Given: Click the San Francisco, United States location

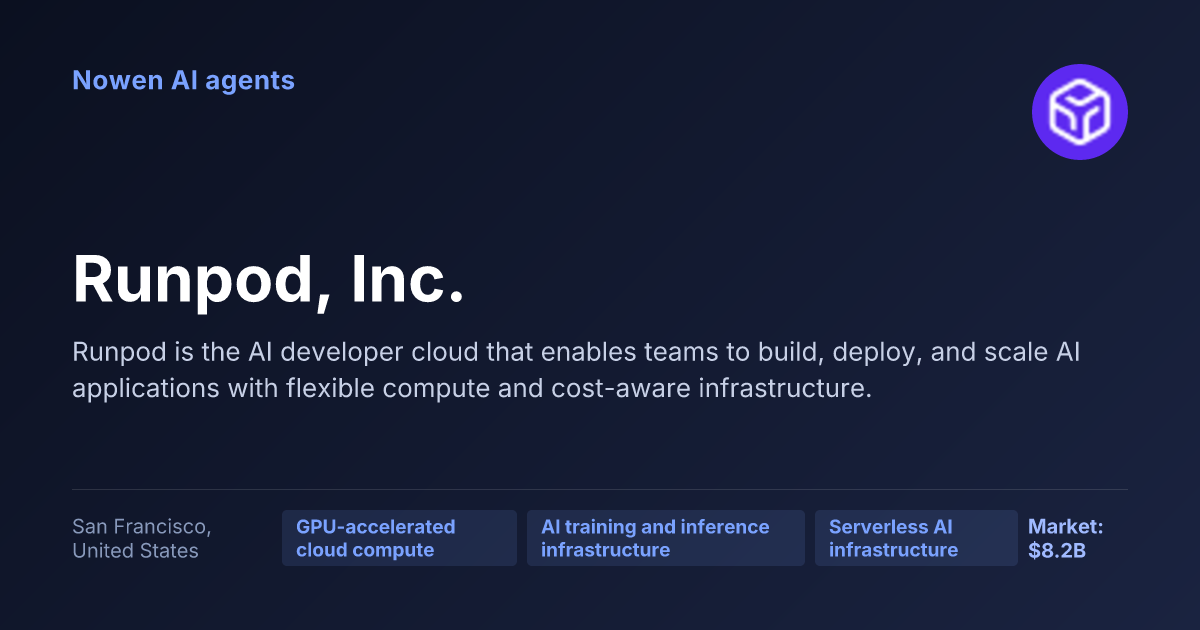Looking at the screenshot, I should (141, 538).
